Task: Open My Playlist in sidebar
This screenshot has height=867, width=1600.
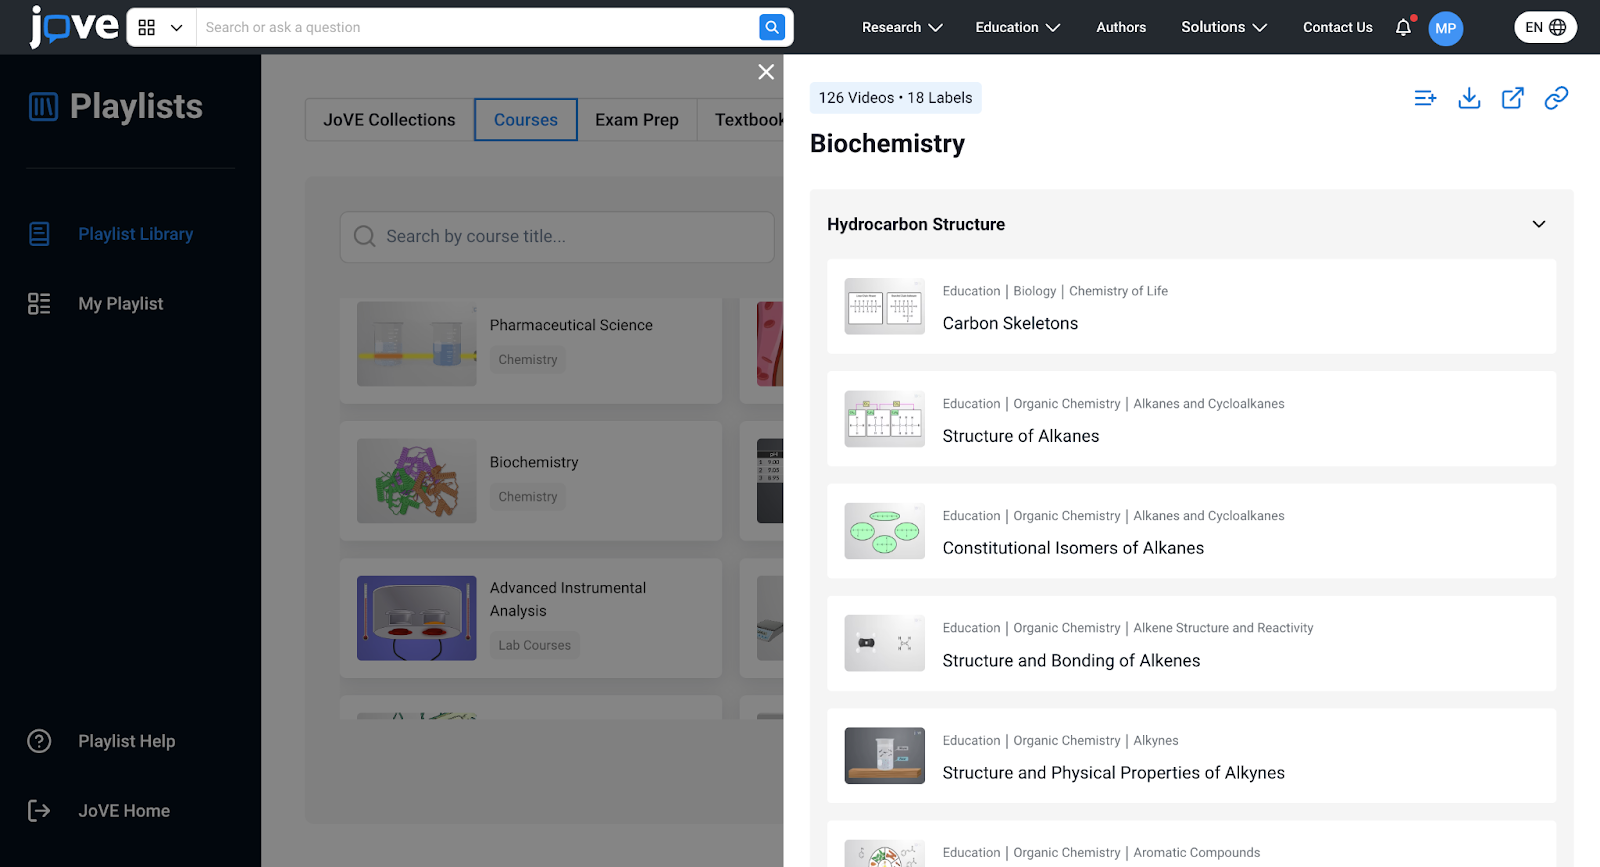Action: point(96,304)
